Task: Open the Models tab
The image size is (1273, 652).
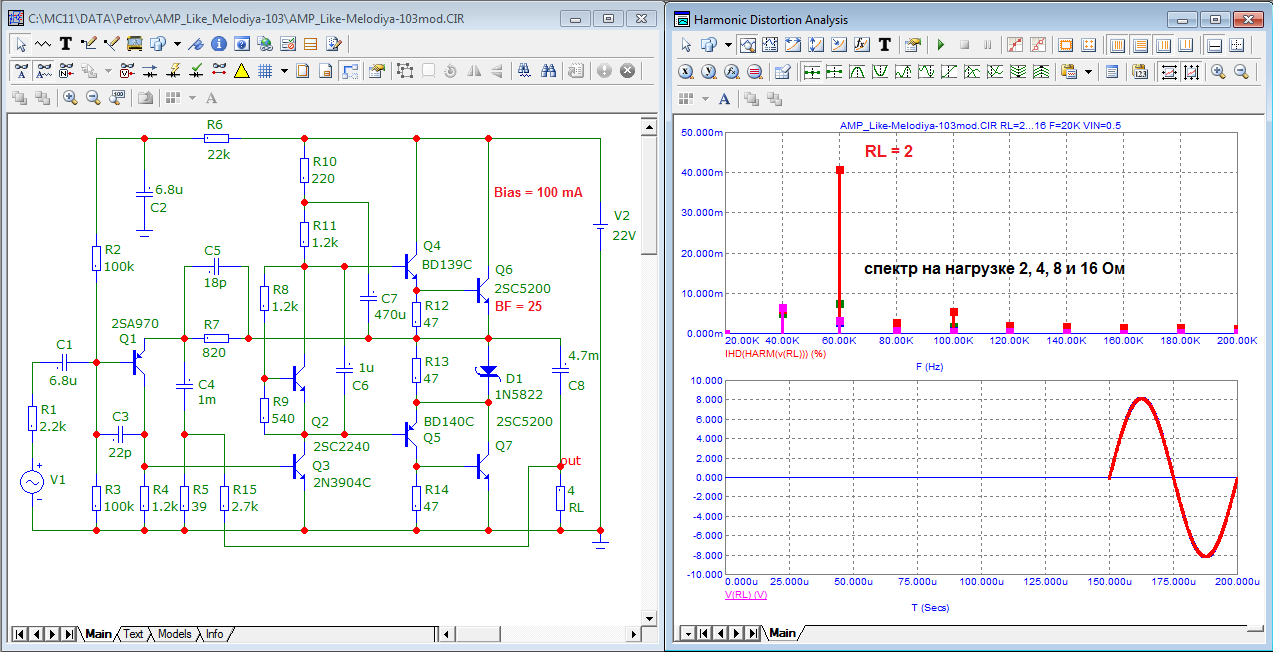Action: [x=174, y=634]
